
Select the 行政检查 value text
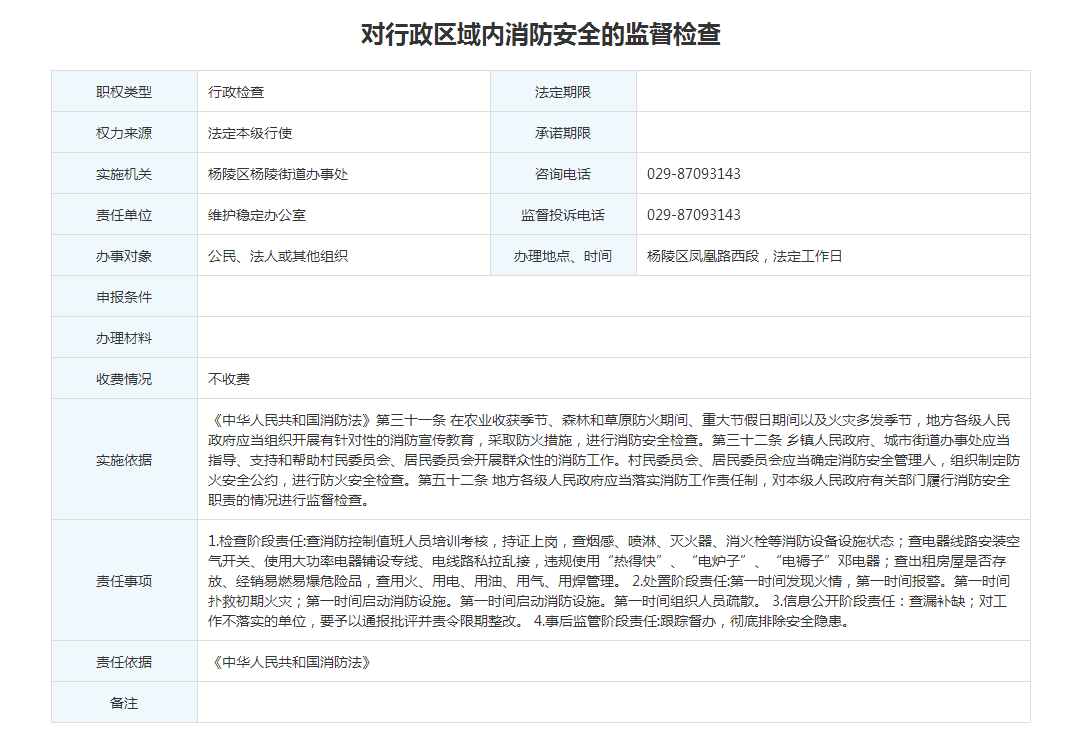[x=236, y=92]
